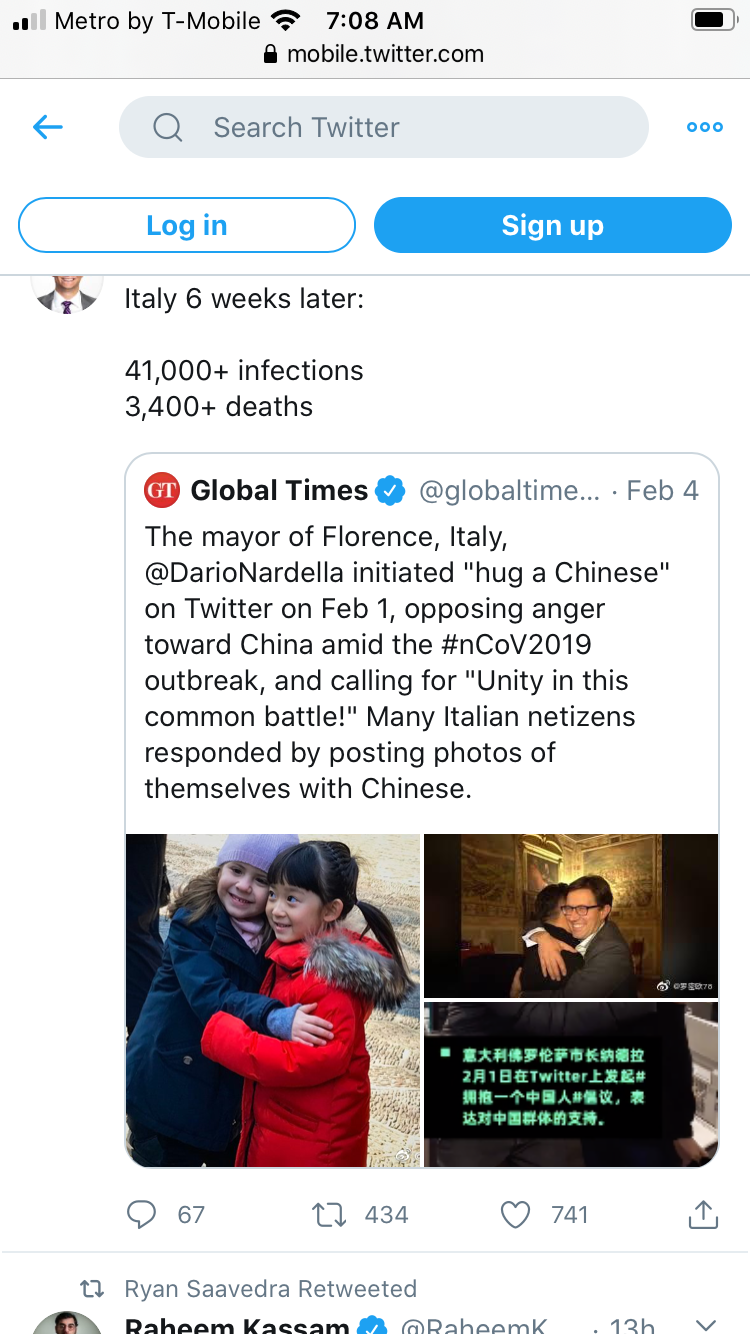Screen dimensions: 750x1334
Task: Click the Global Times GT avatar logo
Action: click(x=162, y=490)
